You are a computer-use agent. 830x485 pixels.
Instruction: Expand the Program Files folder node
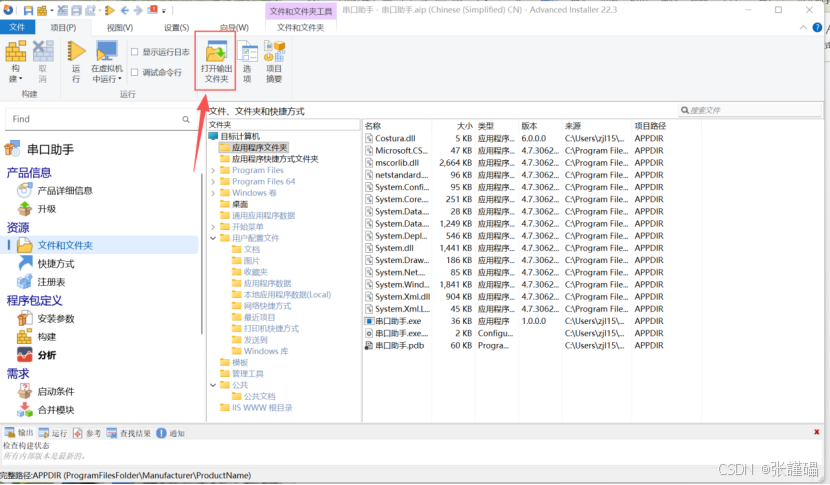213,170
